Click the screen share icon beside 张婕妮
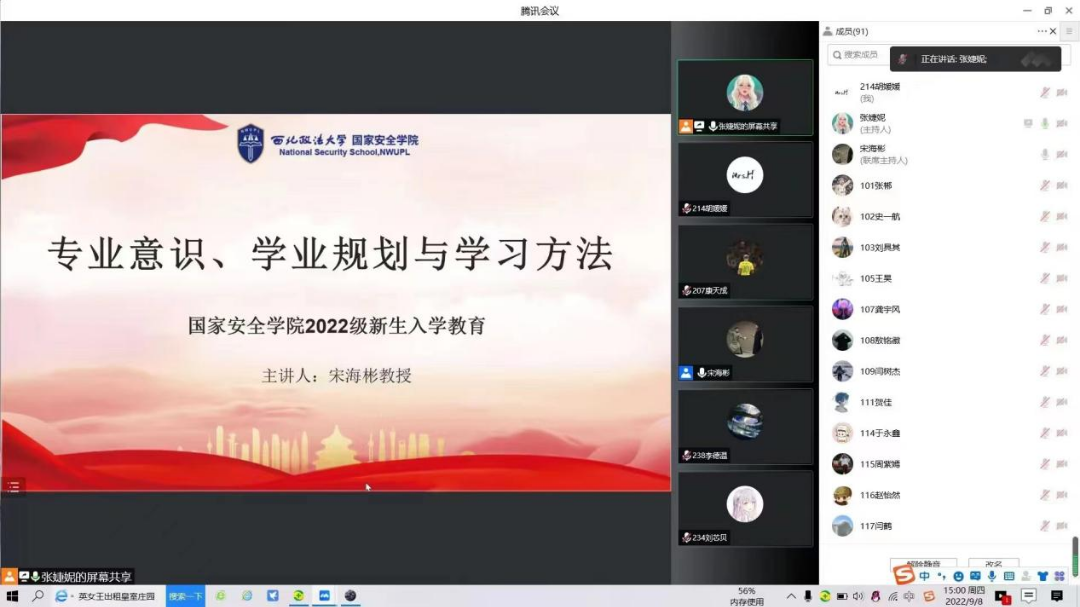 point(1028,123)
